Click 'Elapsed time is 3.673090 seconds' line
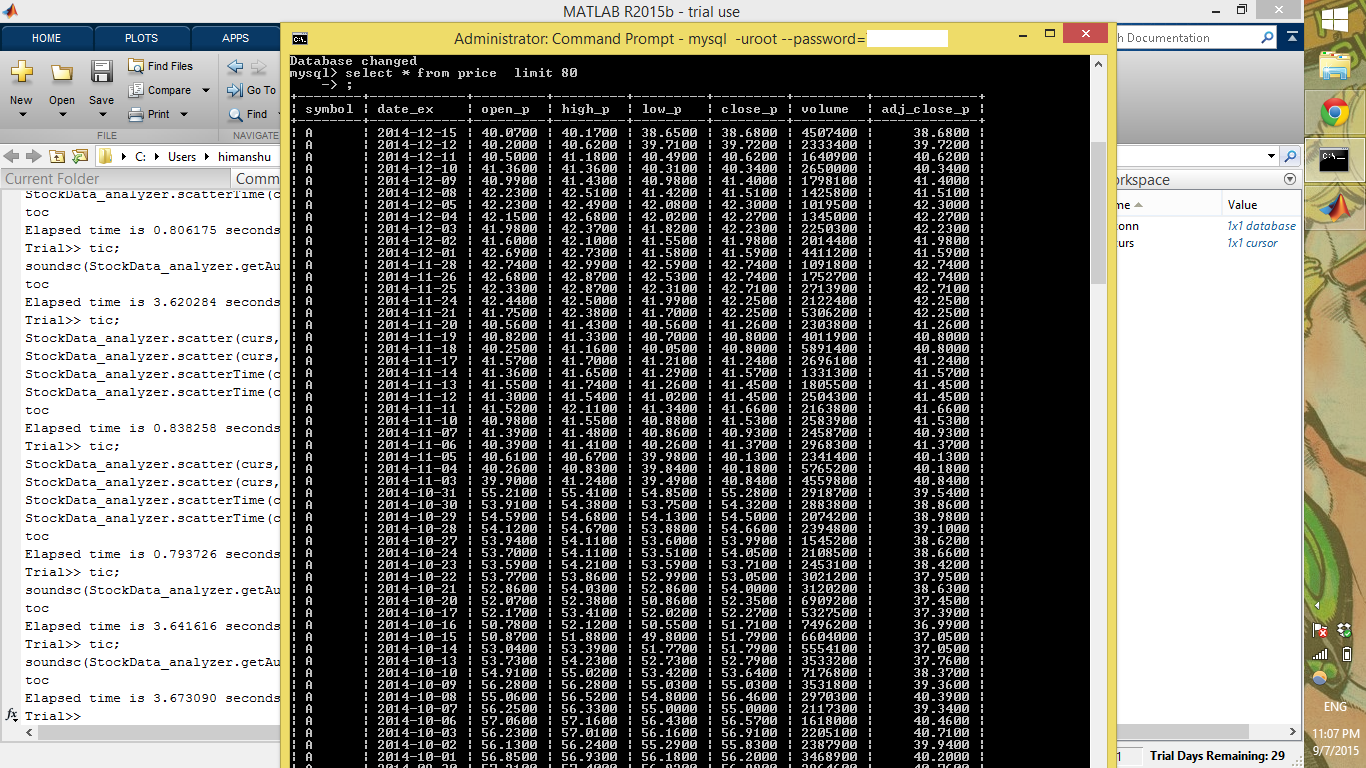This screenshot has height=768, width=1366. (x=152, y=698)
